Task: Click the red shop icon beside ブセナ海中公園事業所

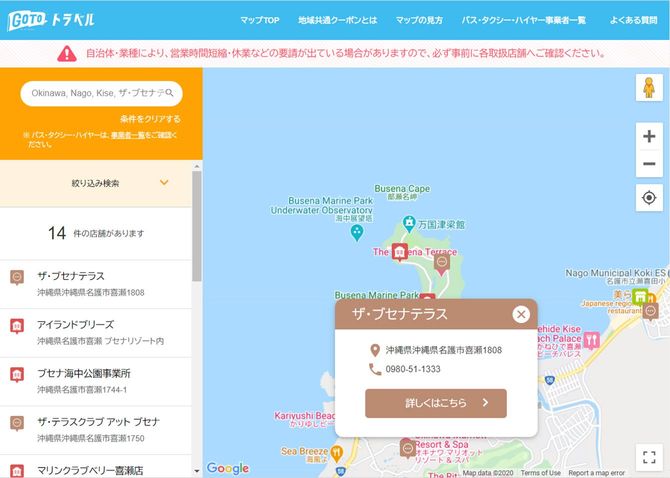Action: (x=17, y=375)
